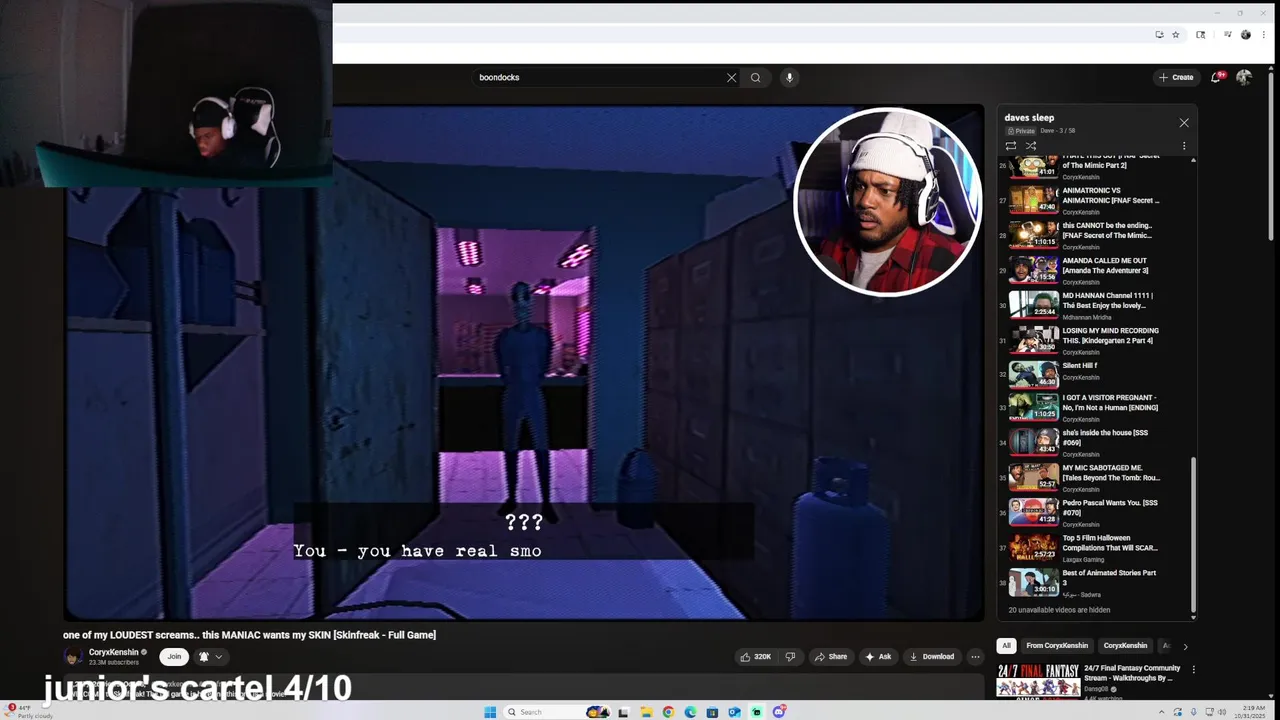Image resolution: width=1280 pixels, height=720 pixels.
Task: Open channel notification bell dropdown
Action: (210, 657)
